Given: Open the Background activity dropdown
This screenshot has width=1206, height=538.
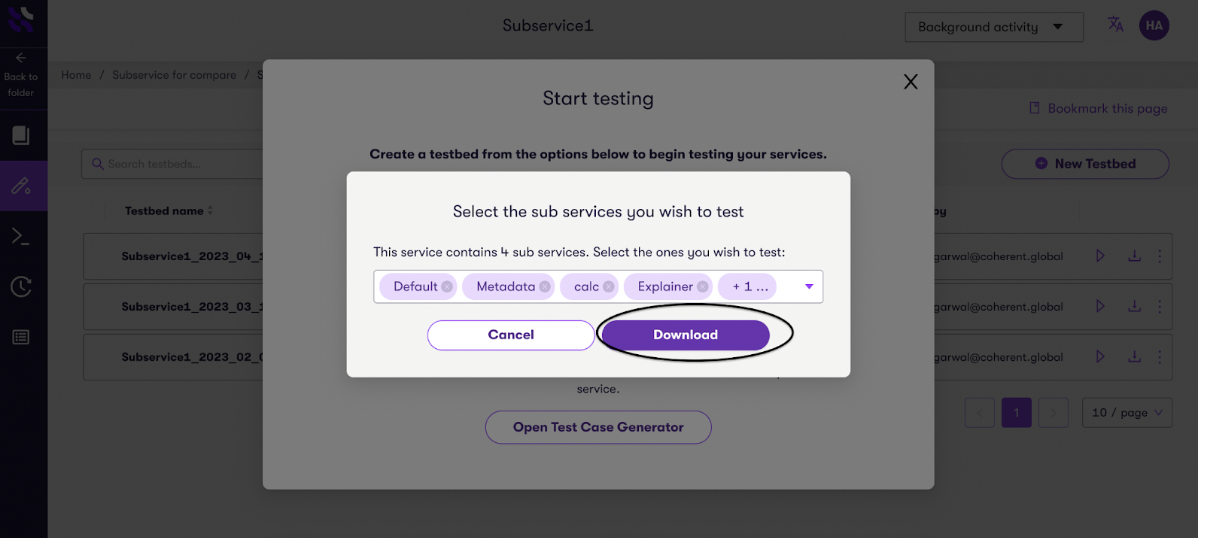Looking at the screenshot, I should point(993,27).
